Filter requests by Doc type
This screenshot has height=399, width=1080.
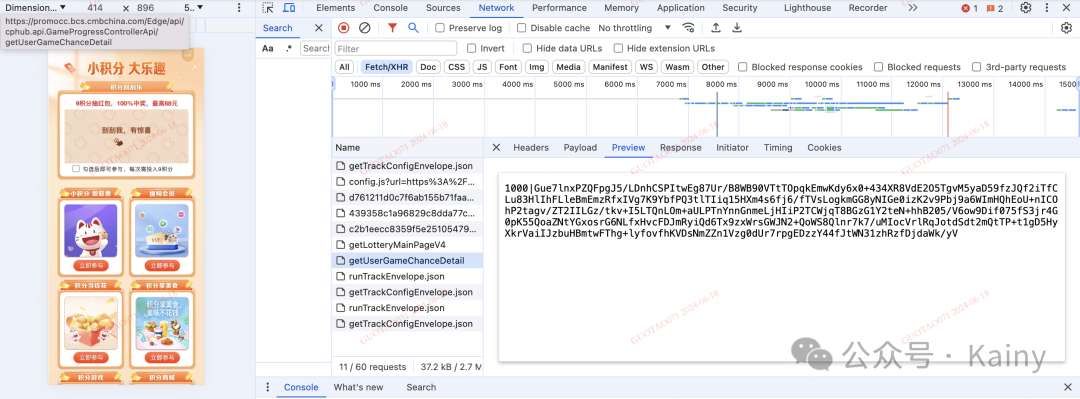point(428,67)
